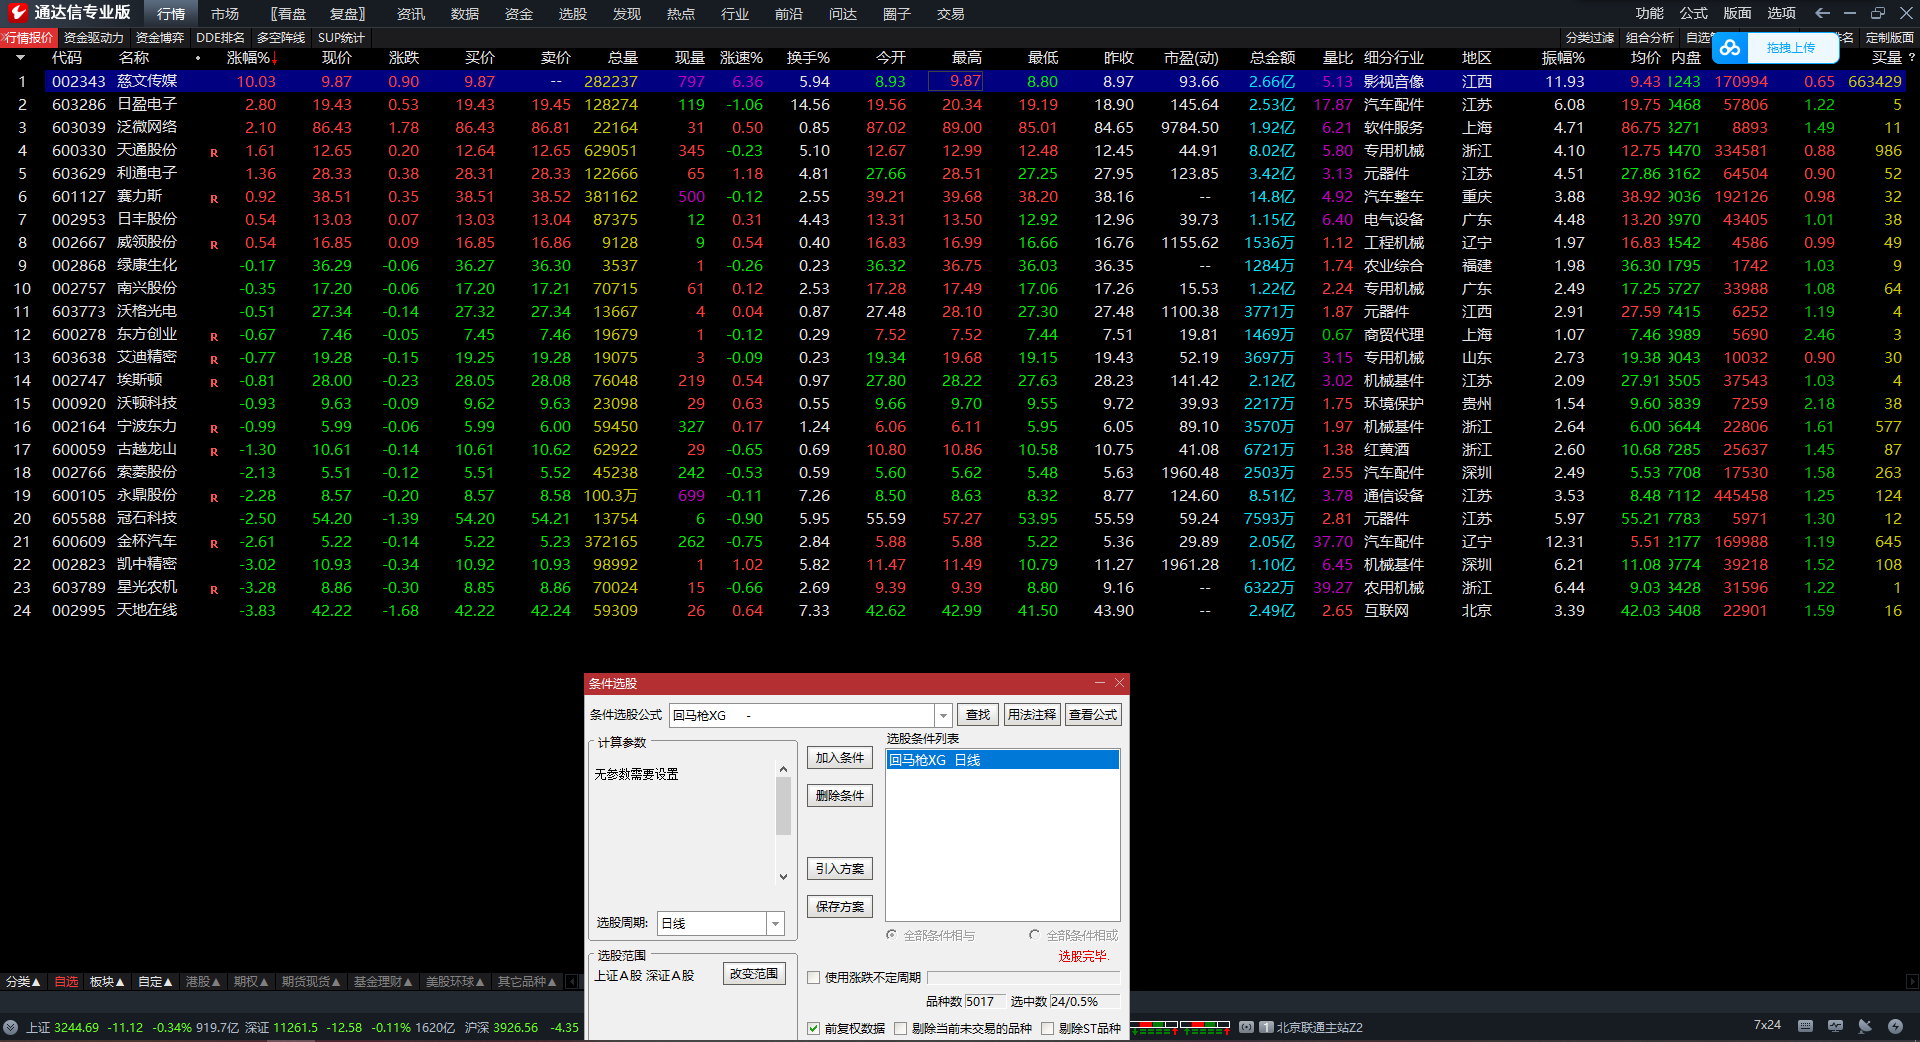Click the 涨幅% column header to sort

point(252,58)
